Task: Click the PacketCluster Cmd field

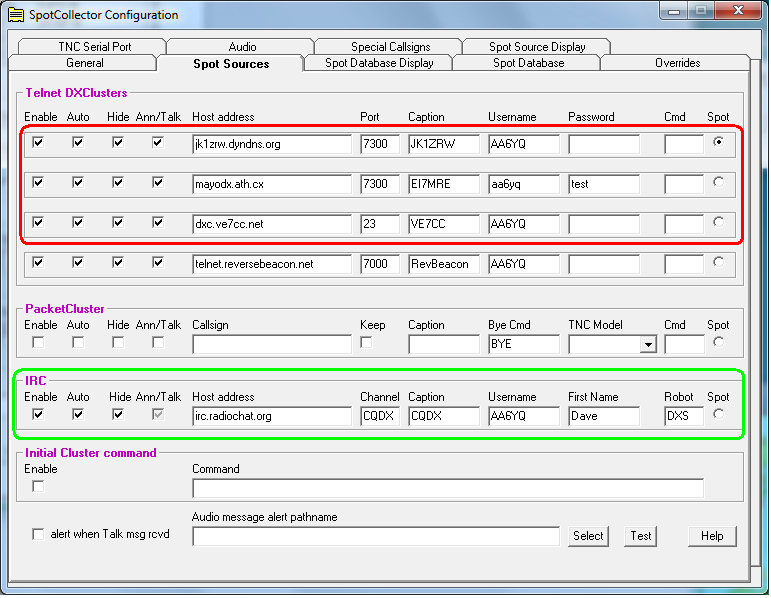Action: click(x=684, y=344)
